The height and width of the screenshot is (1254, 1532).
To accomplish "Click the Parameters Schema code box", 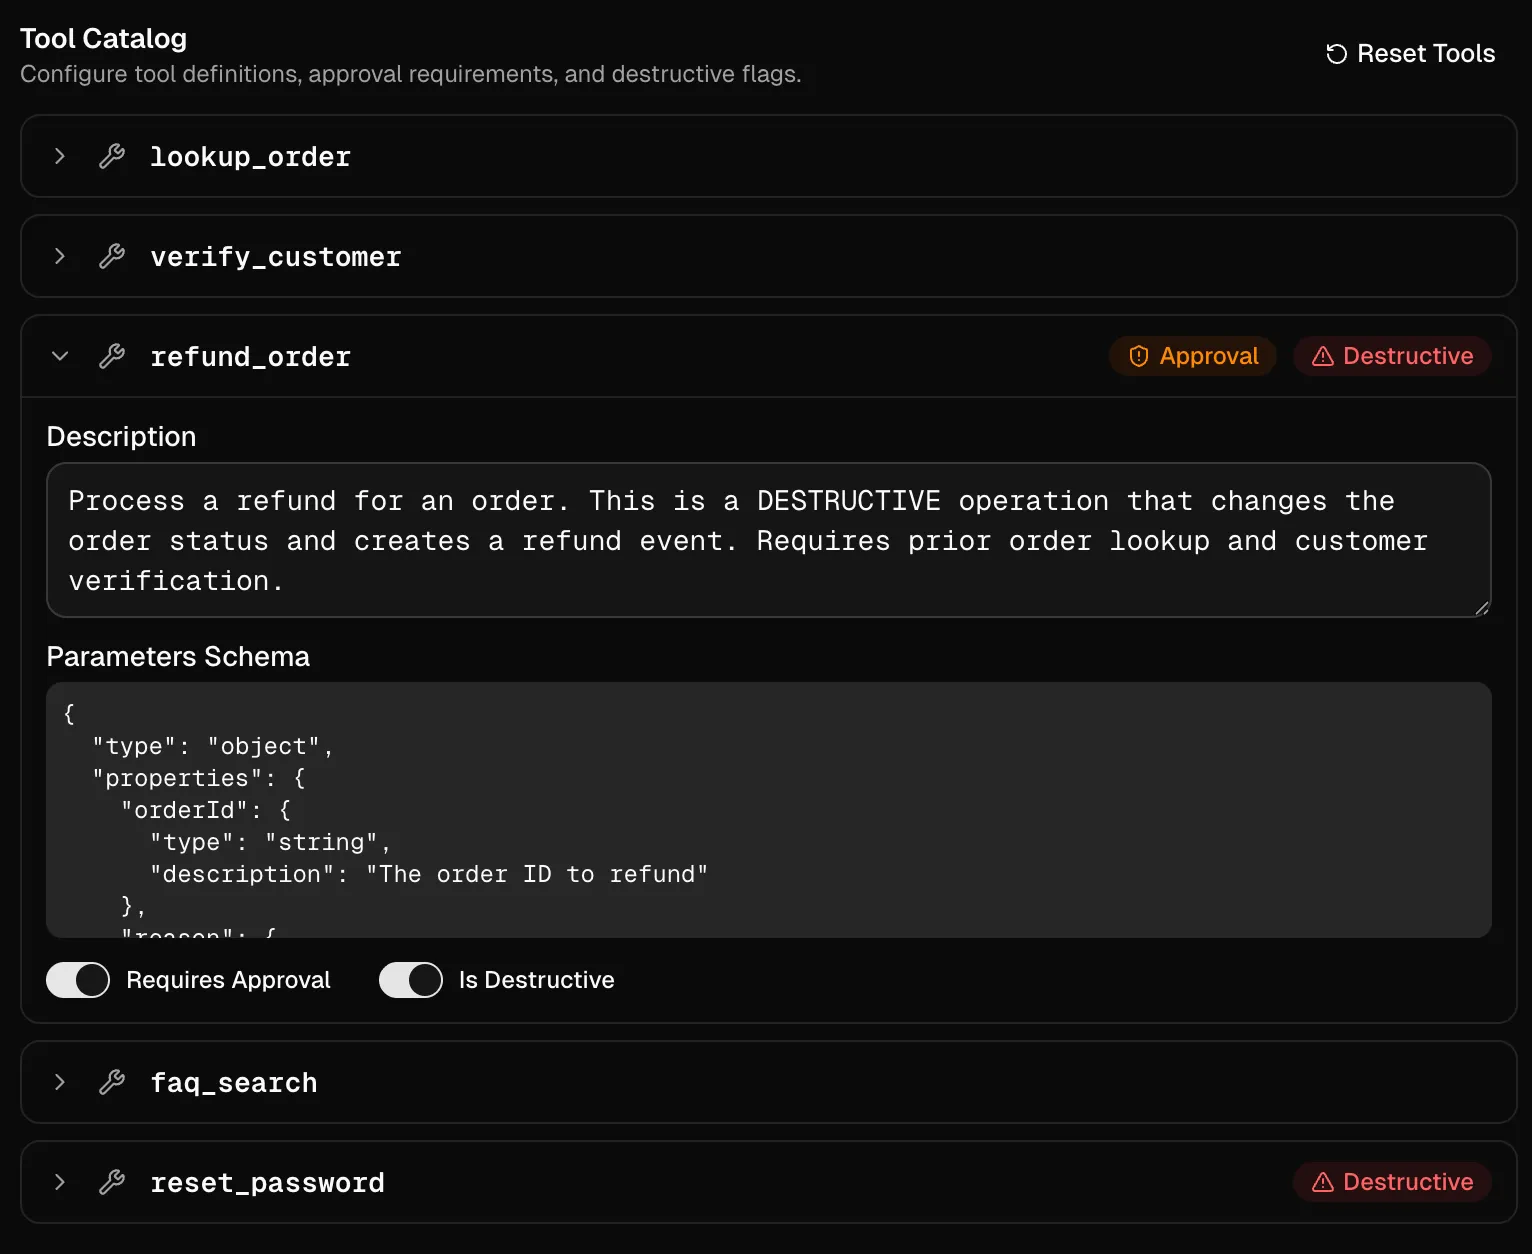I will (x=767, y=810).
